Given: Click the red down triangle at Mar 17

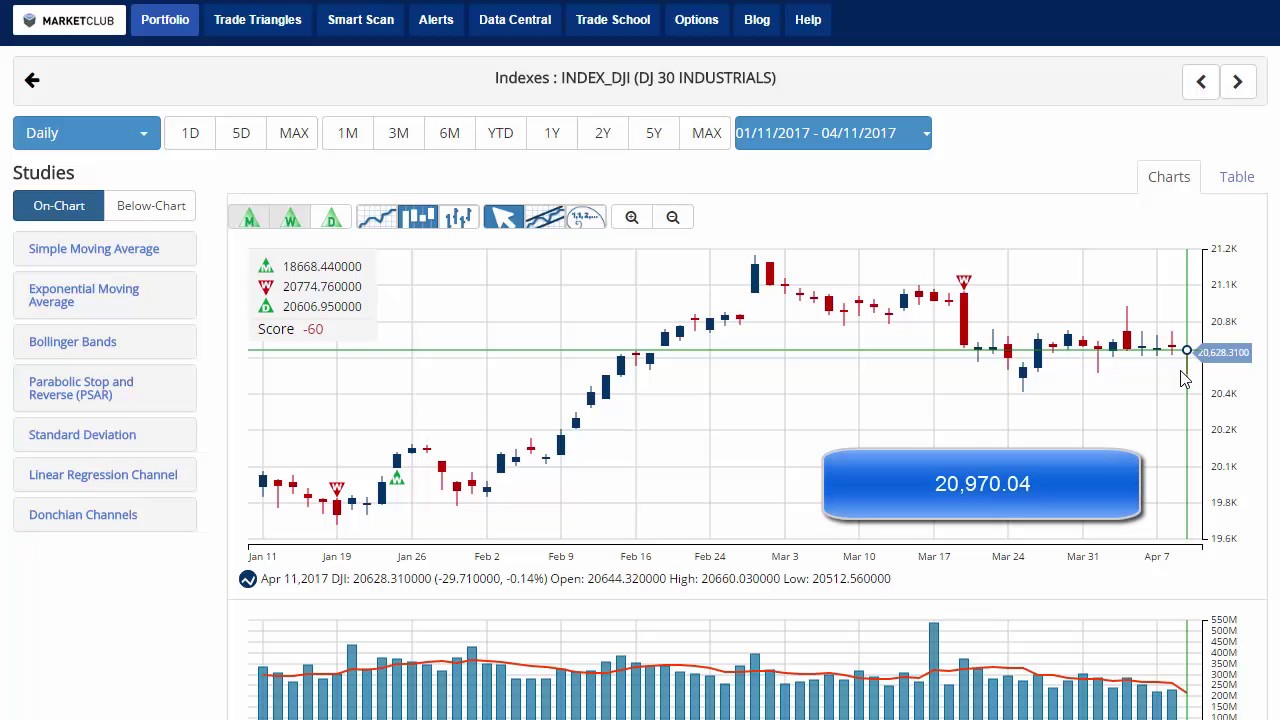Looking at the screenshot, I should pyautogui.click(x=964, y=283).
